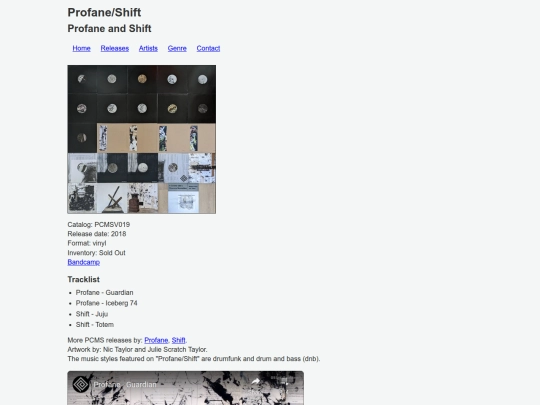The image size is (540, 405).
Task: Select the 'Format: vinyl' line
Action: 87,243
